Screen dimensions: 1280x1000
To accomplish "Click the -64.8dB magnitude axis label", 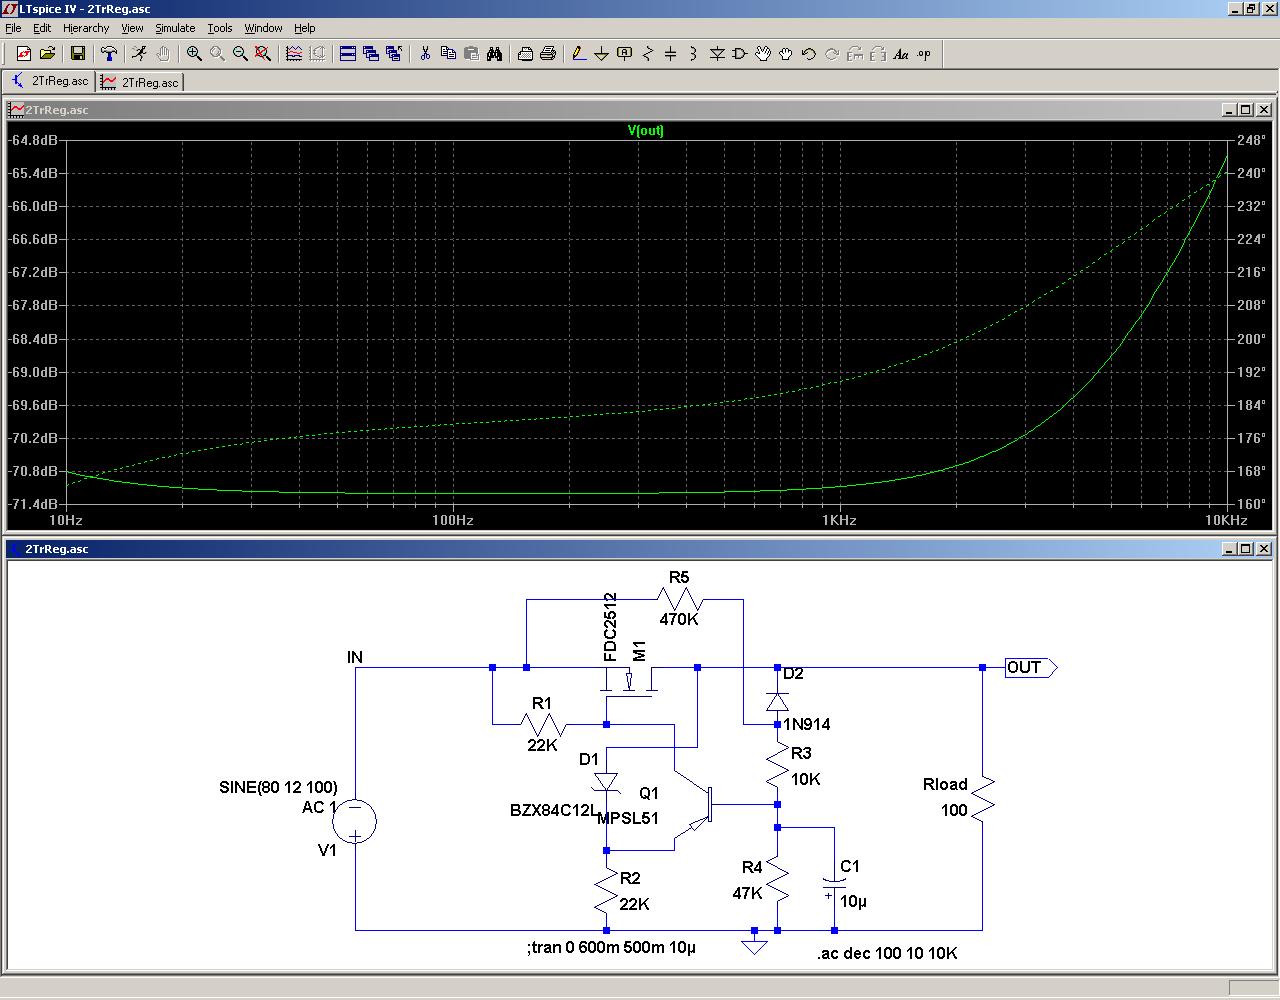I will pyautogui.click(x=34, y=140).
